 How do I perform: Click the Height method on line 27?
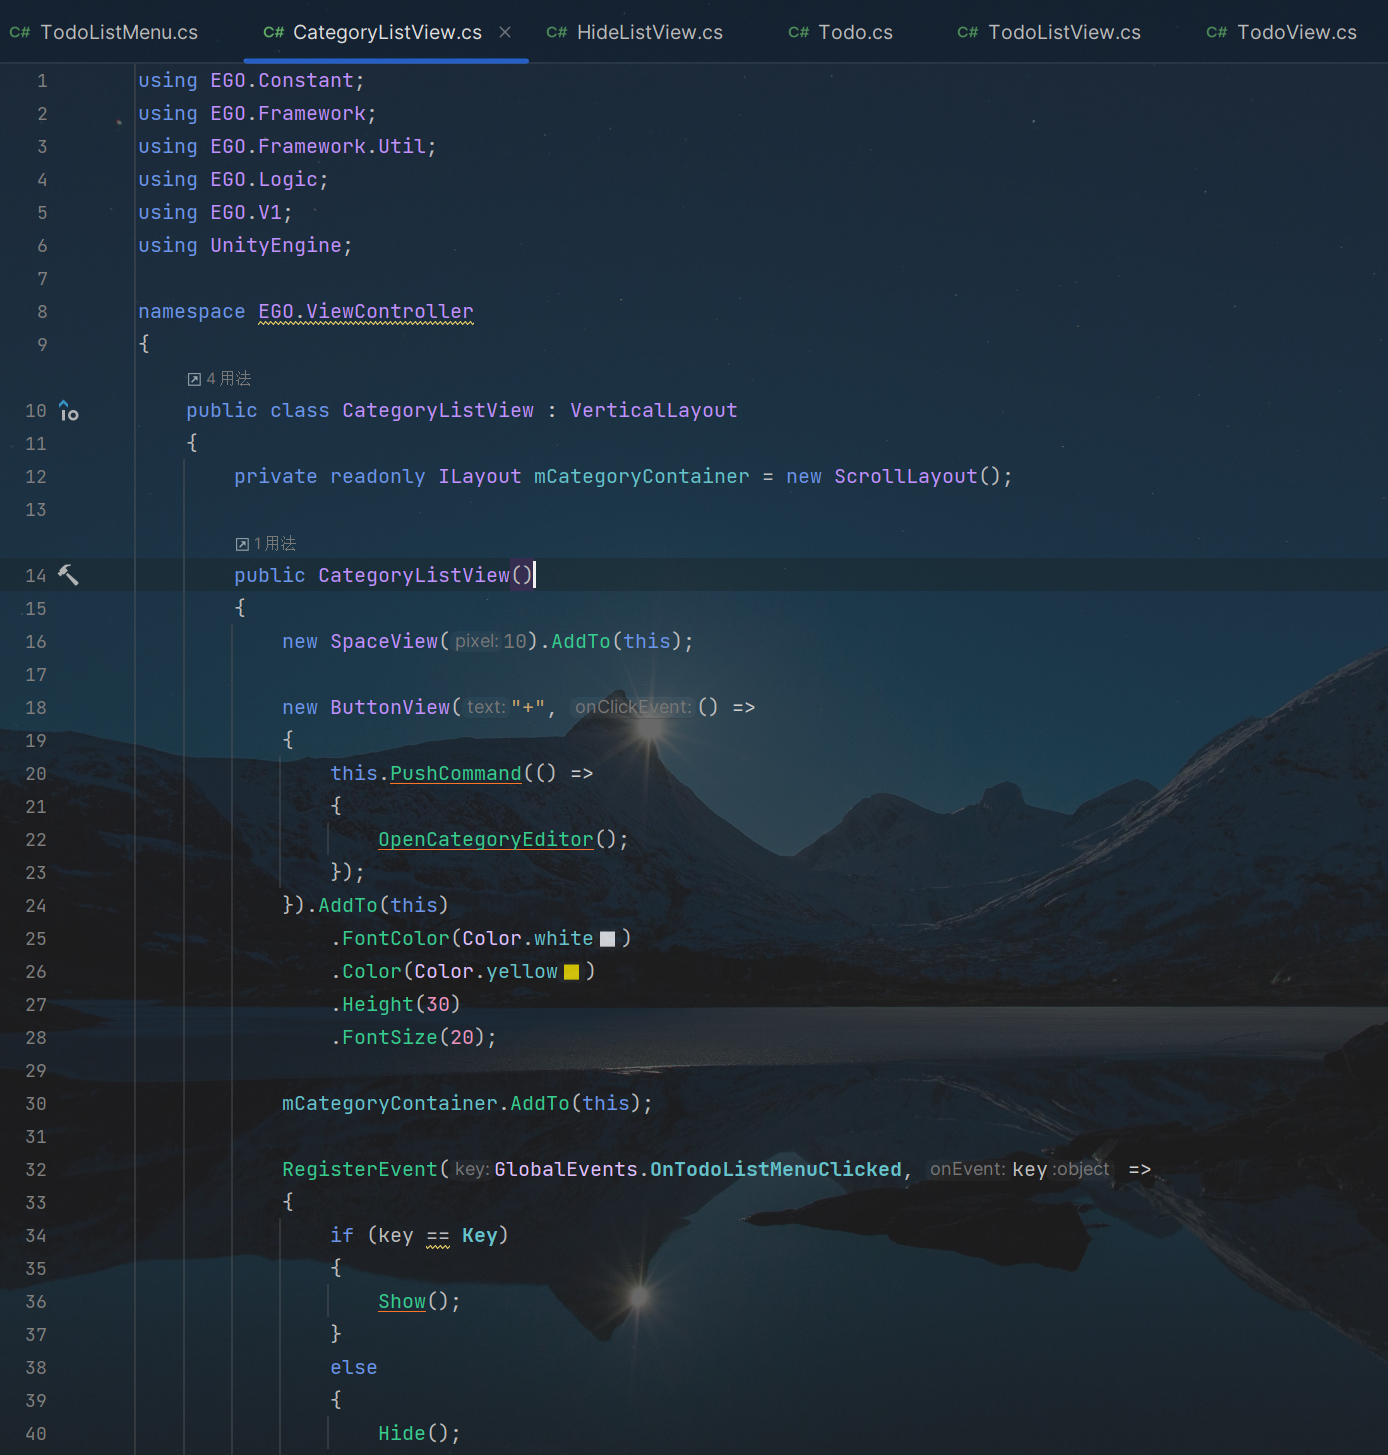378,1004
